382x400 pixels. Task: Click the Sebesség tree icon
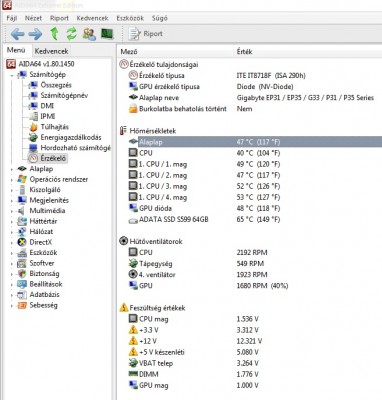click(x=22, y=305)
